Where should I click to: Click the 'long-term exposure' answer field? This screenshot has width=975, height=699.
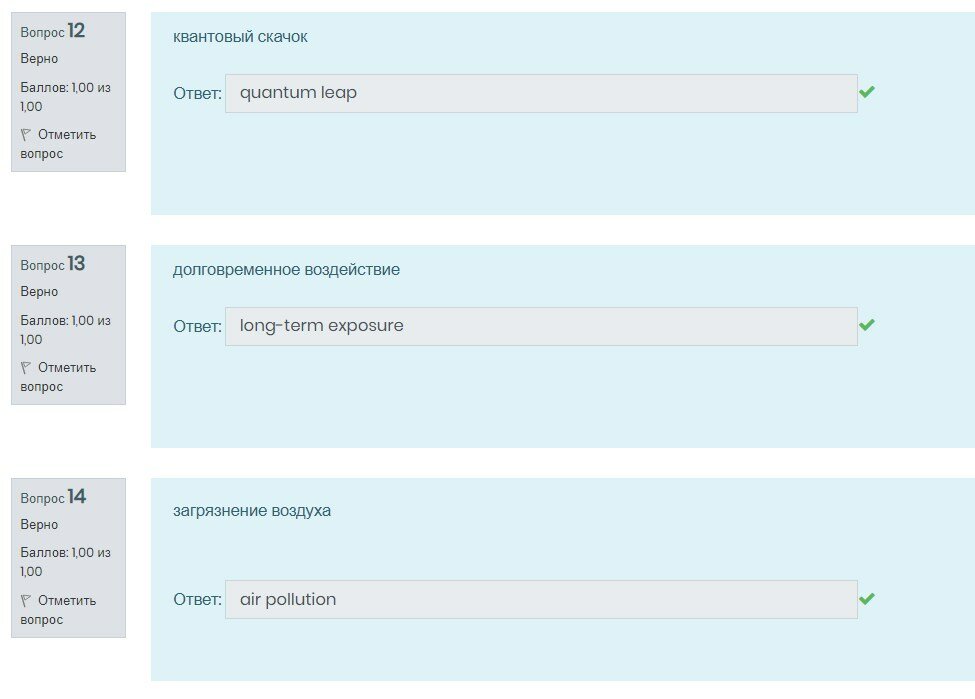[x=540, y=326]
